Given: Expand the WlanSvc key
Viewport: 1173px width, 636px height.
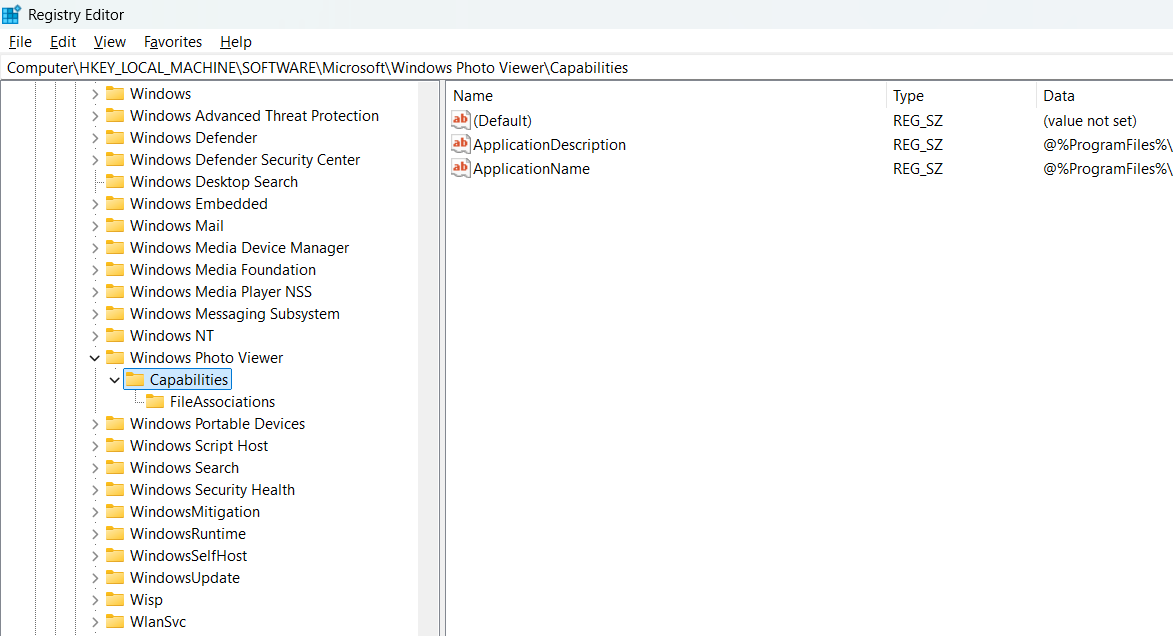Looking at the screenshot, I should point(95,623).
